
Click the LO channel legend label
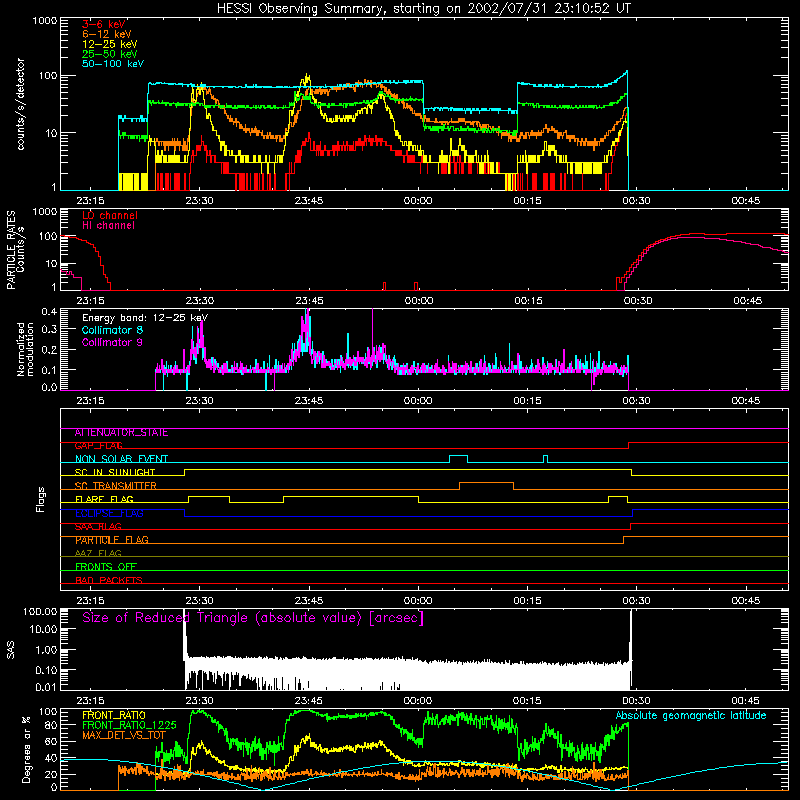pyautogui.click(x=110, y=215)
